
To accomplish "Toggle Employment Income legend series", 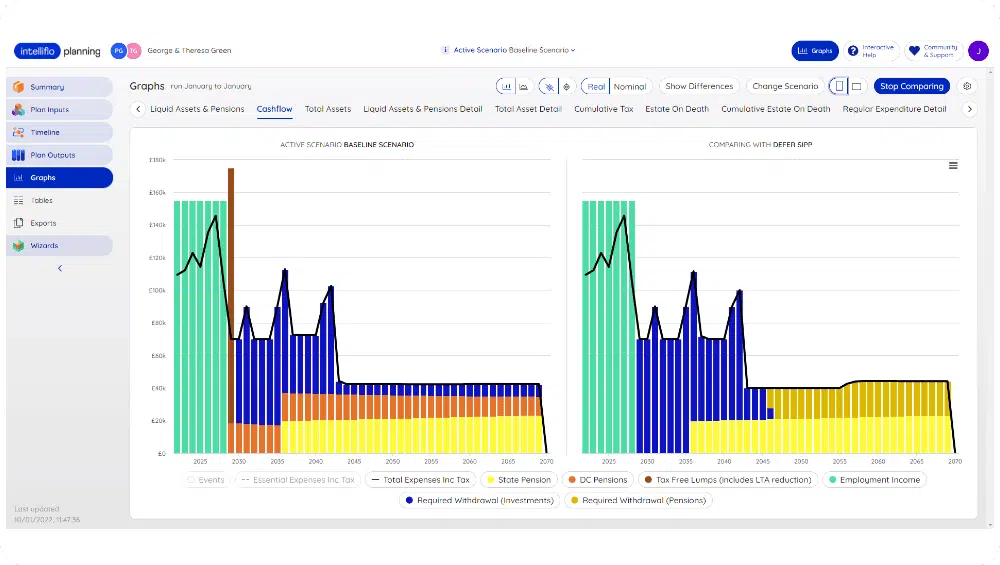I will point(874,480).
